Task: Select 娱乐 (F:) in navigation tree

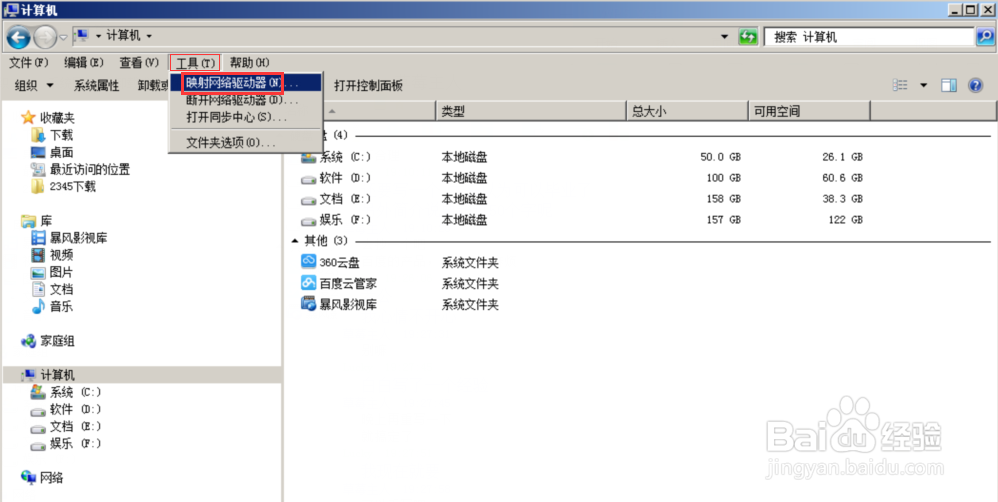Action: (75, 444)
